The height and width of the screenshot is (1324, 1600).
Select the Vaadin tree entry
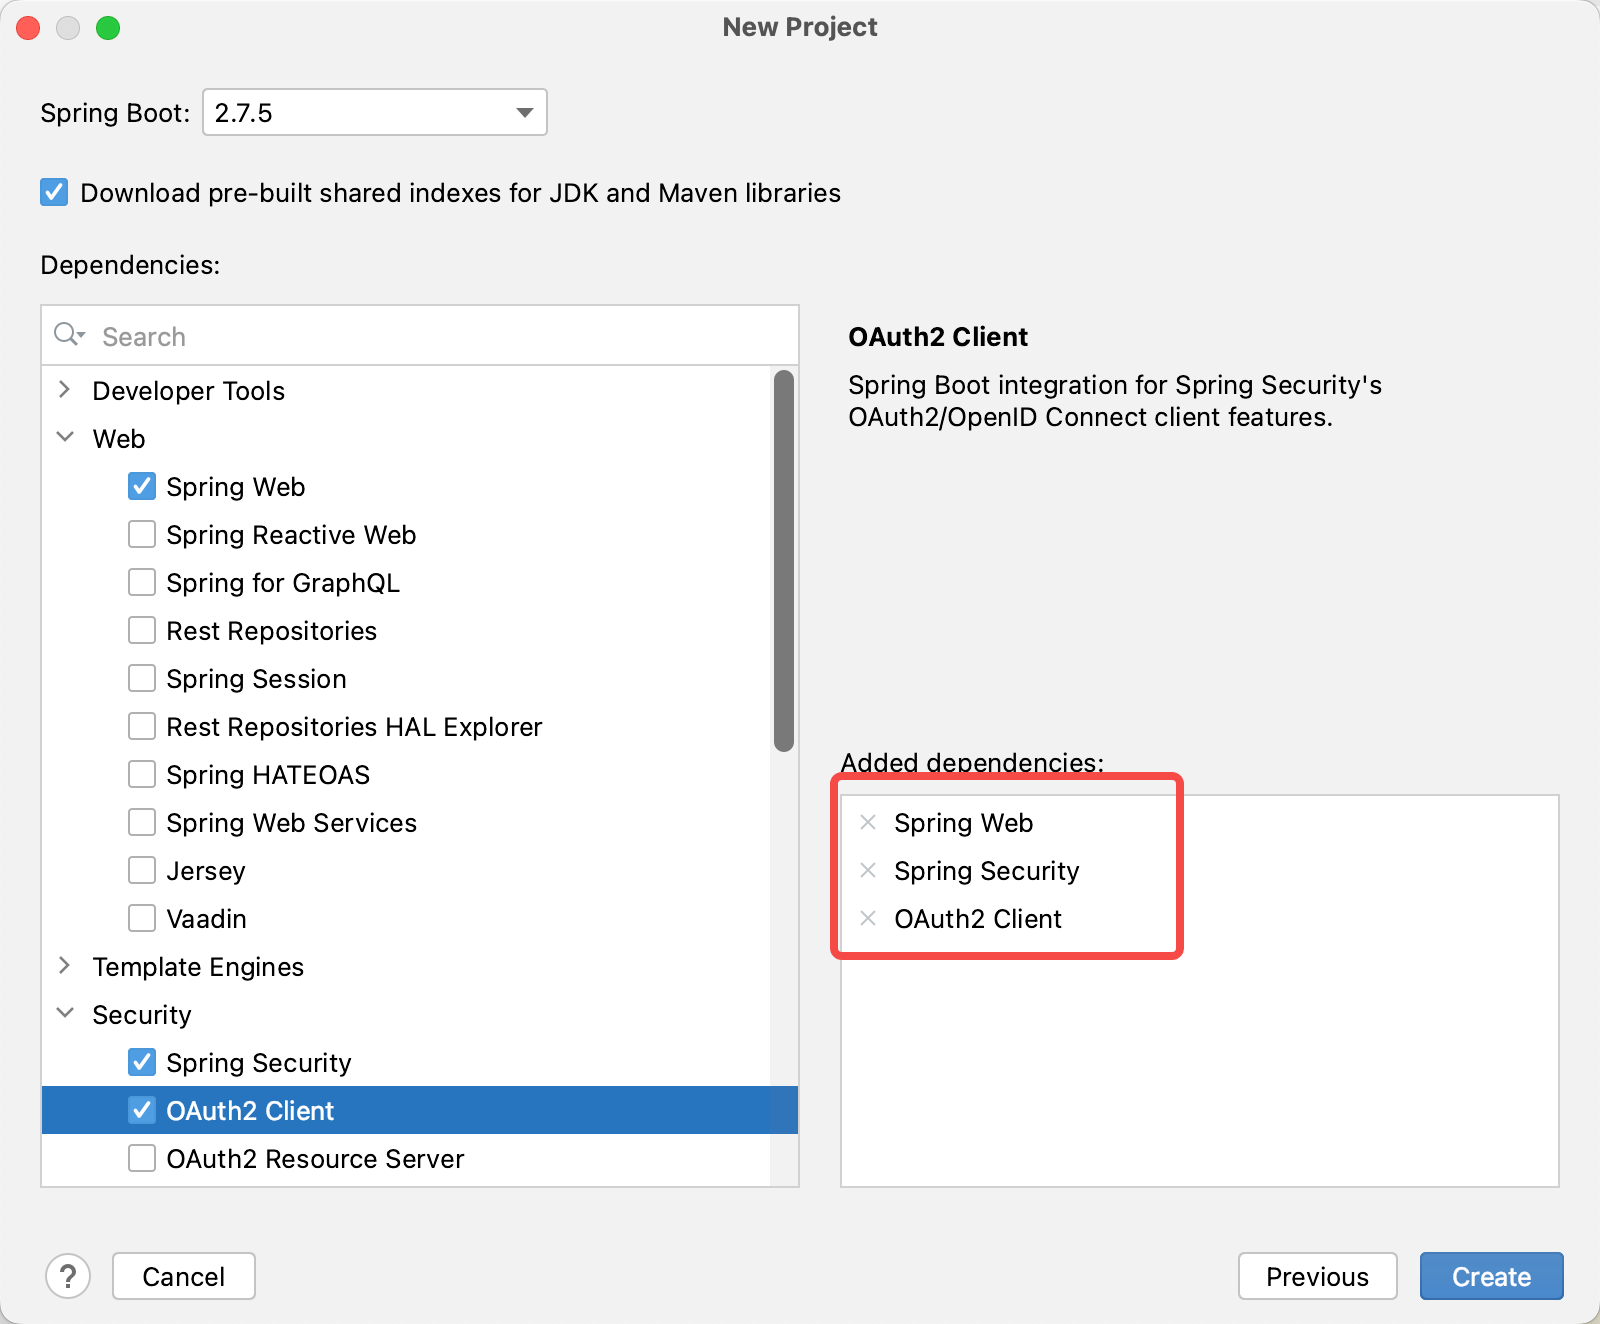click(206, 918)
